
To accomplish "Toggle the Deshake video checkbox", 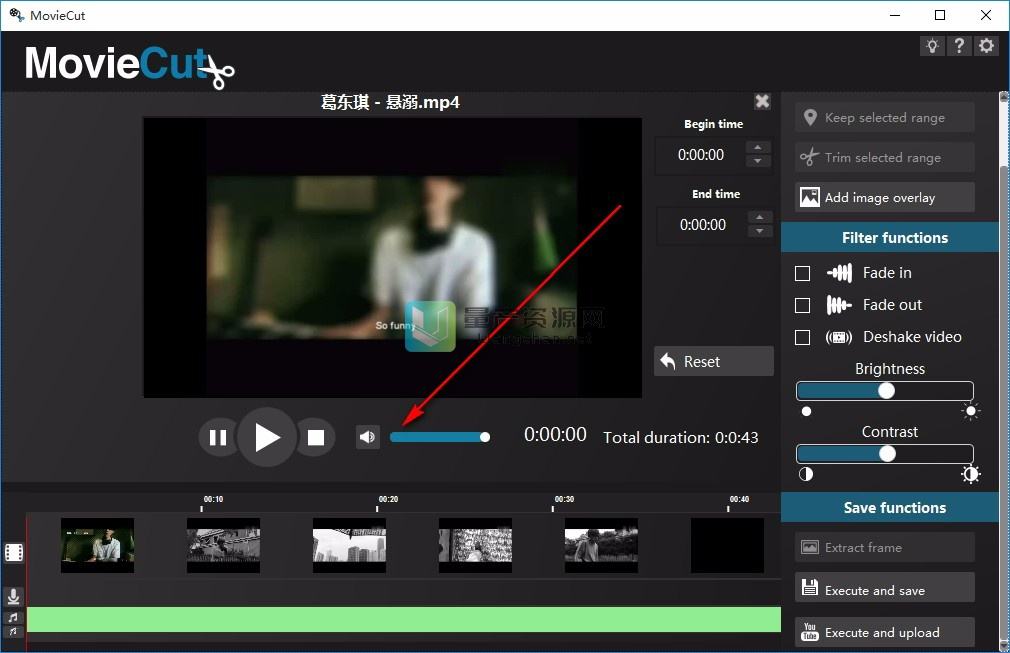I will pyautogui.click(x=802, y=337).
